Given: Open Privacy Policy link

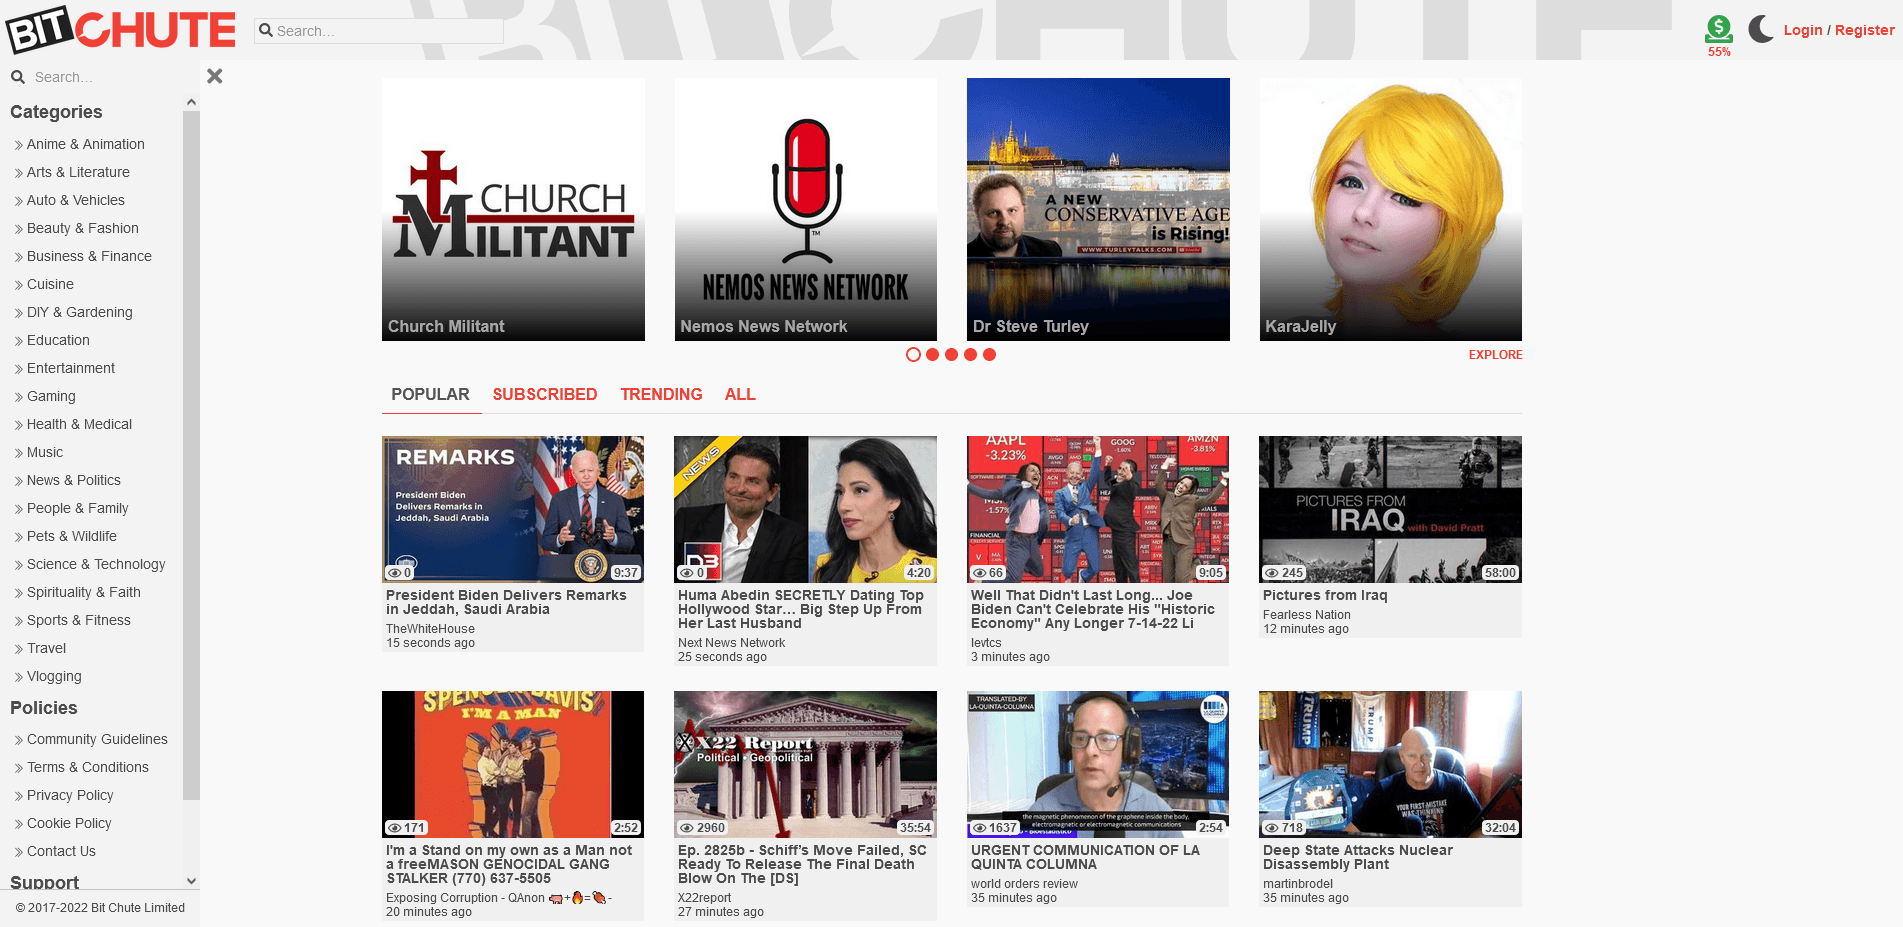Looking at the screenshot, I should click(70, 795).
